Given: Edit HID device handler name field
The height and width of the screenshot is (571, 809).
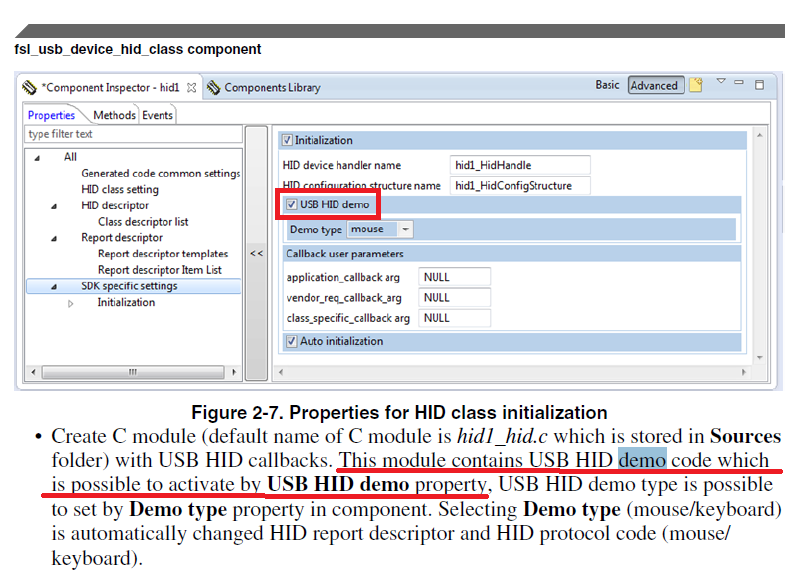Looking at the screenshot, I should (520, 165).
